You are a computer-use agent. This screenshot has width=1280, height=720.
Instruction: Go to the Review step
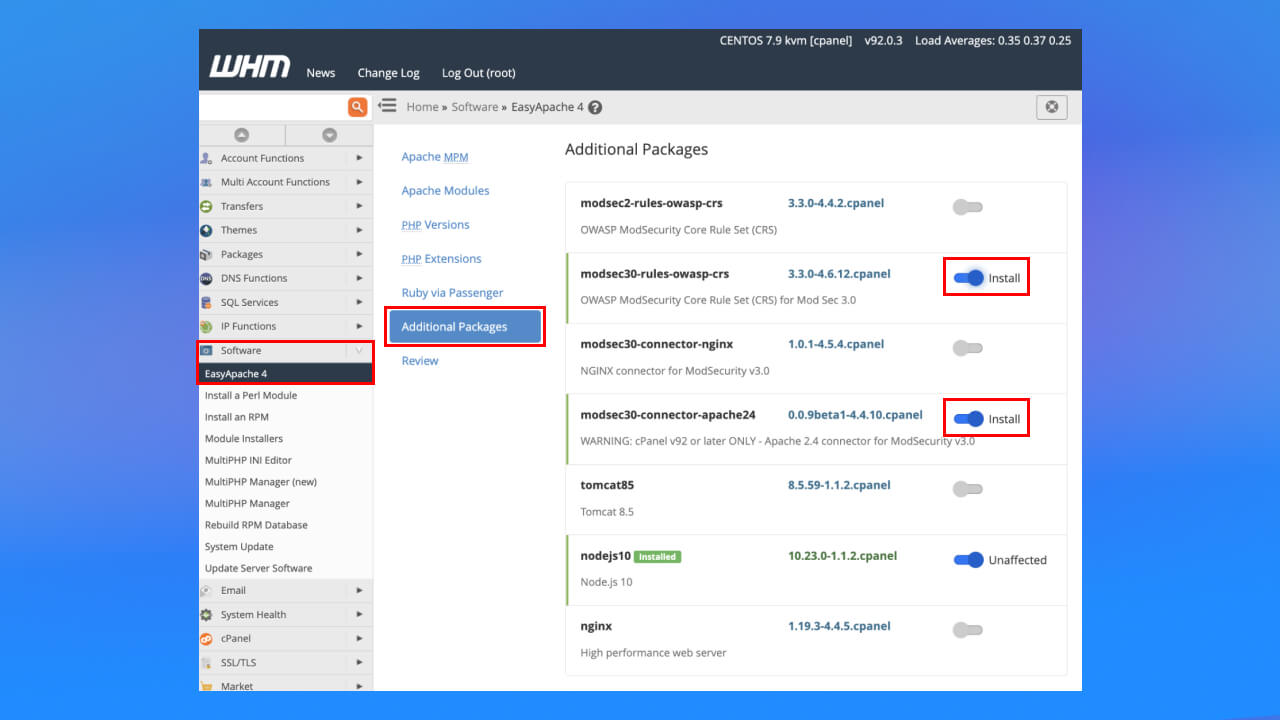click(420, 361)
